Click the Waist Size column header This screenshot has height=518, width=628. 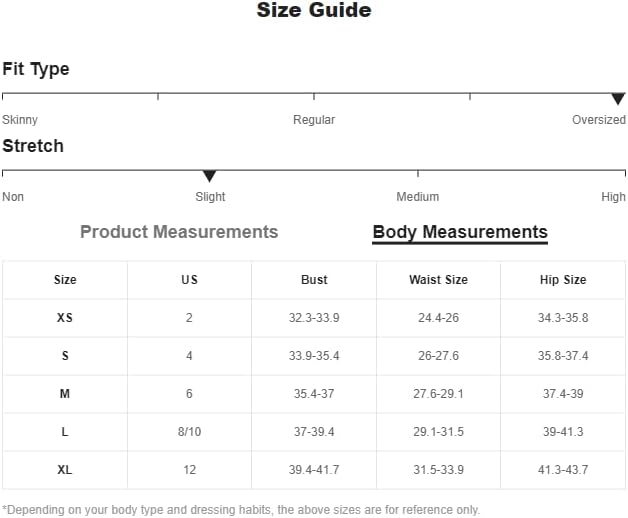click(x=439, y=280)
